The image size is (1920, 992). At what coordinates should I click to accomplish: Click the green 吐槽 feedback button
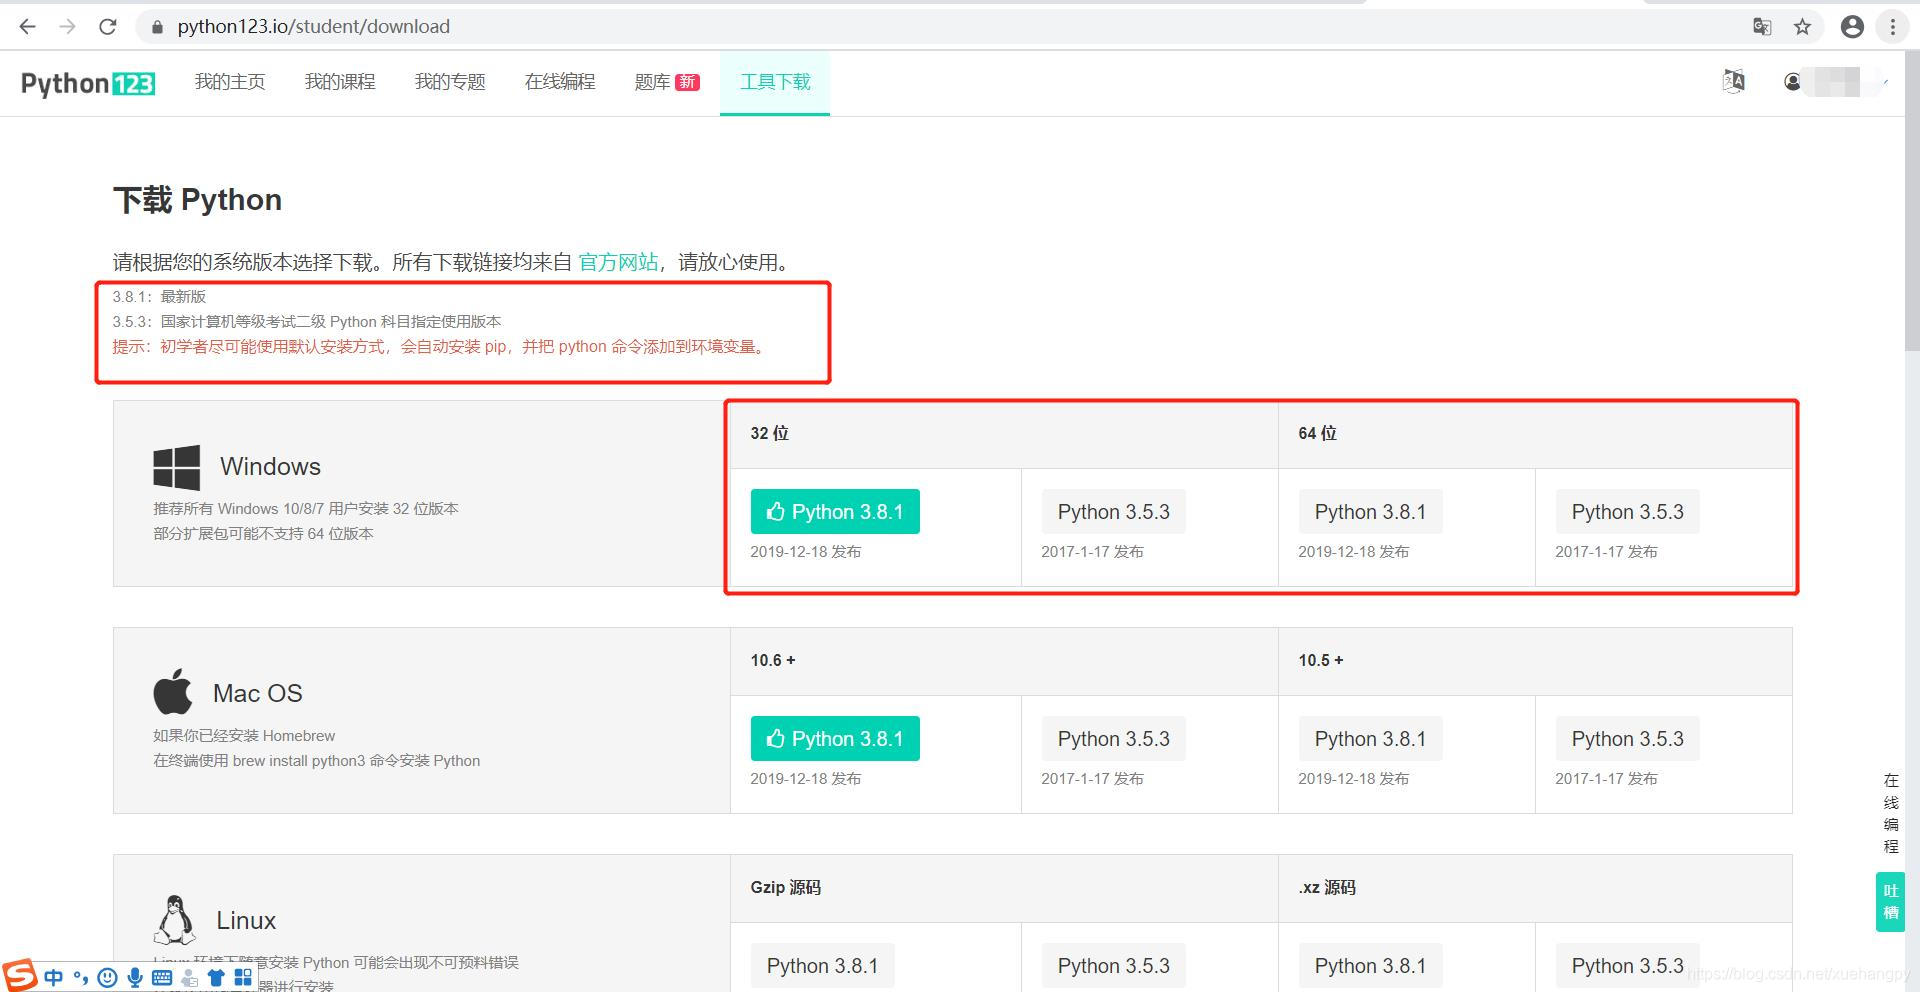click(x=1890, y=902)
